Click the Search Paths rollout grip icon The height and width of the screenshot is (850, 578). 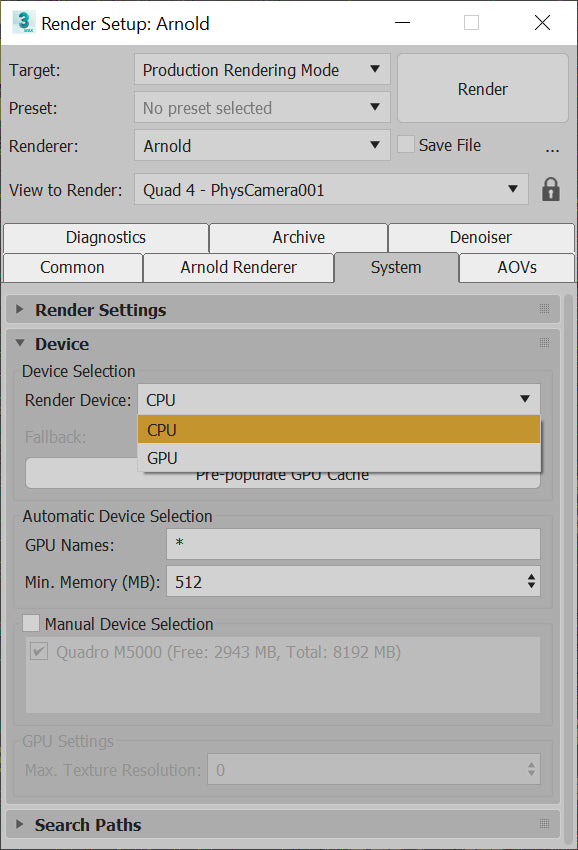pos(544,824)
